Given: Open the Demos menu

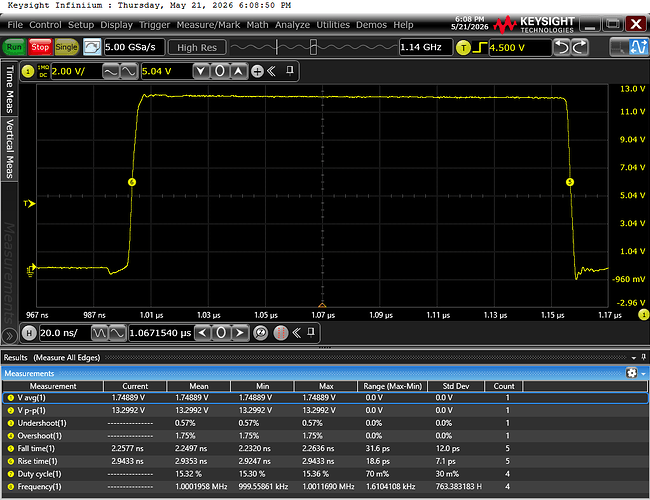Looking at the screenshot, I should click(x=371, y=25).
